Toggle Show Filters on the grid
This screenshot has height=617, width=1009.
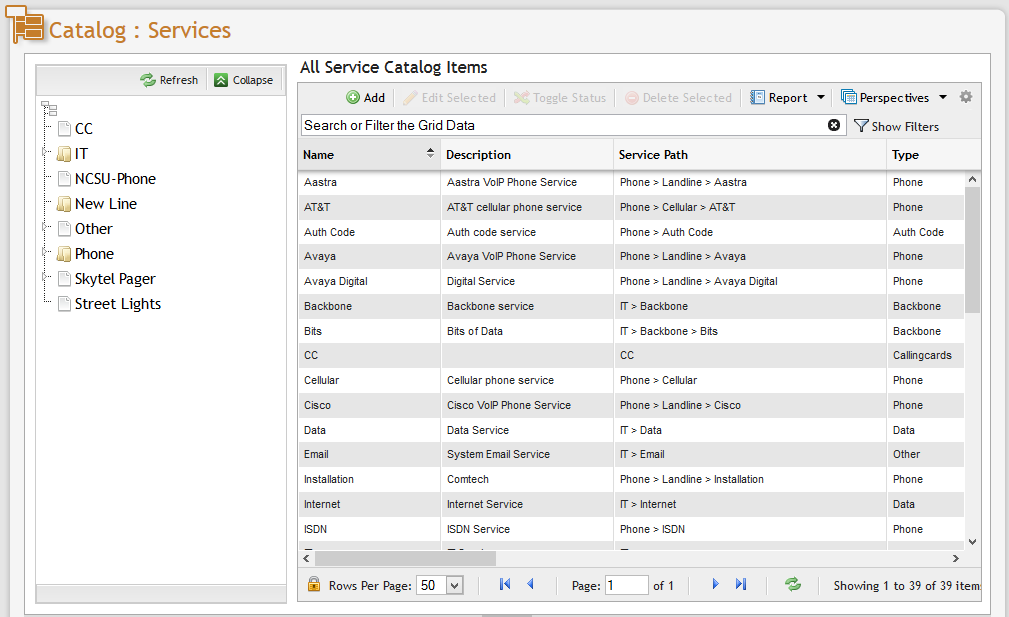coord(898,126)
